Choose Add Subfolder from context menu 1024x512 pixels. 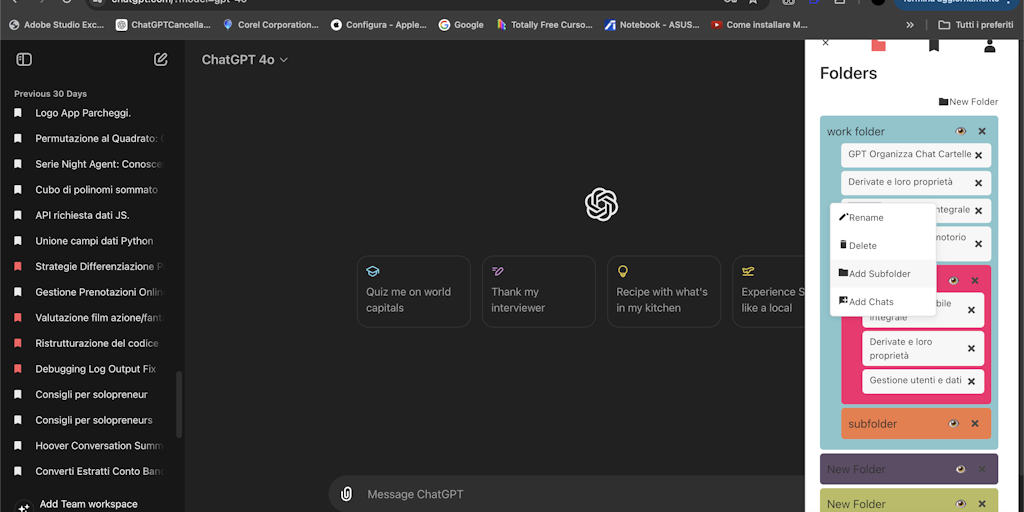882,274
